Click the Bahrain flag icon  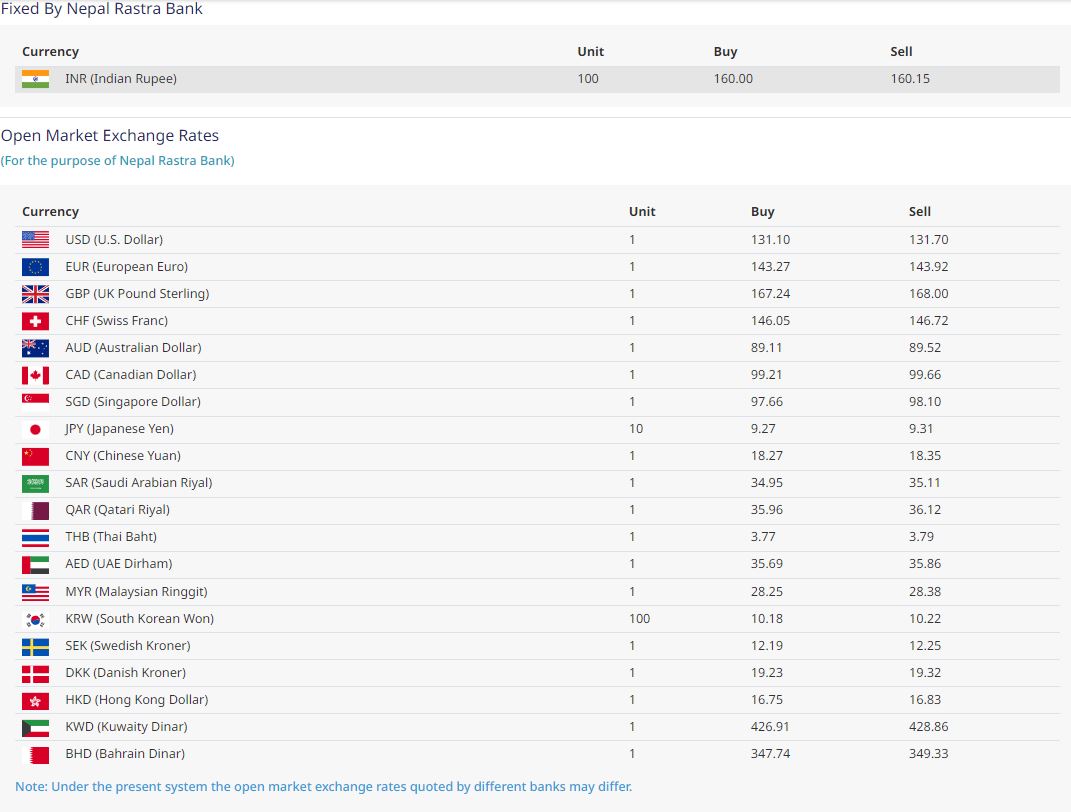36,754
